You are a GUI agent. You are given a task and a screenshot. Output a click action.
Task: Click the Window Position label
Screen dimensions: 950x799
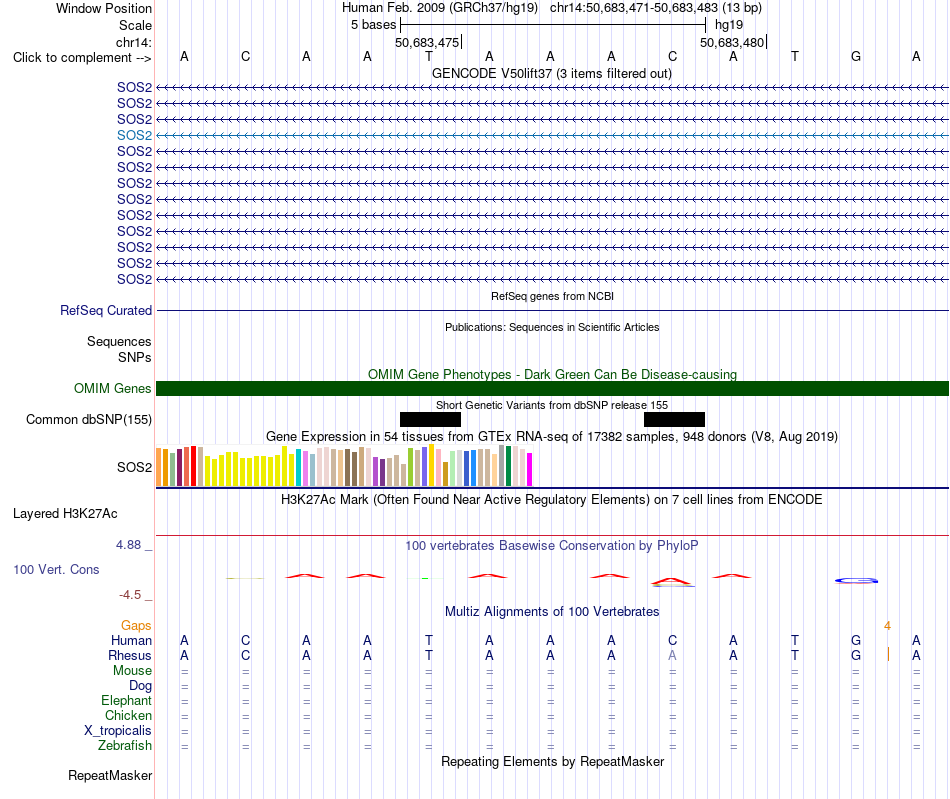point(104,8)
